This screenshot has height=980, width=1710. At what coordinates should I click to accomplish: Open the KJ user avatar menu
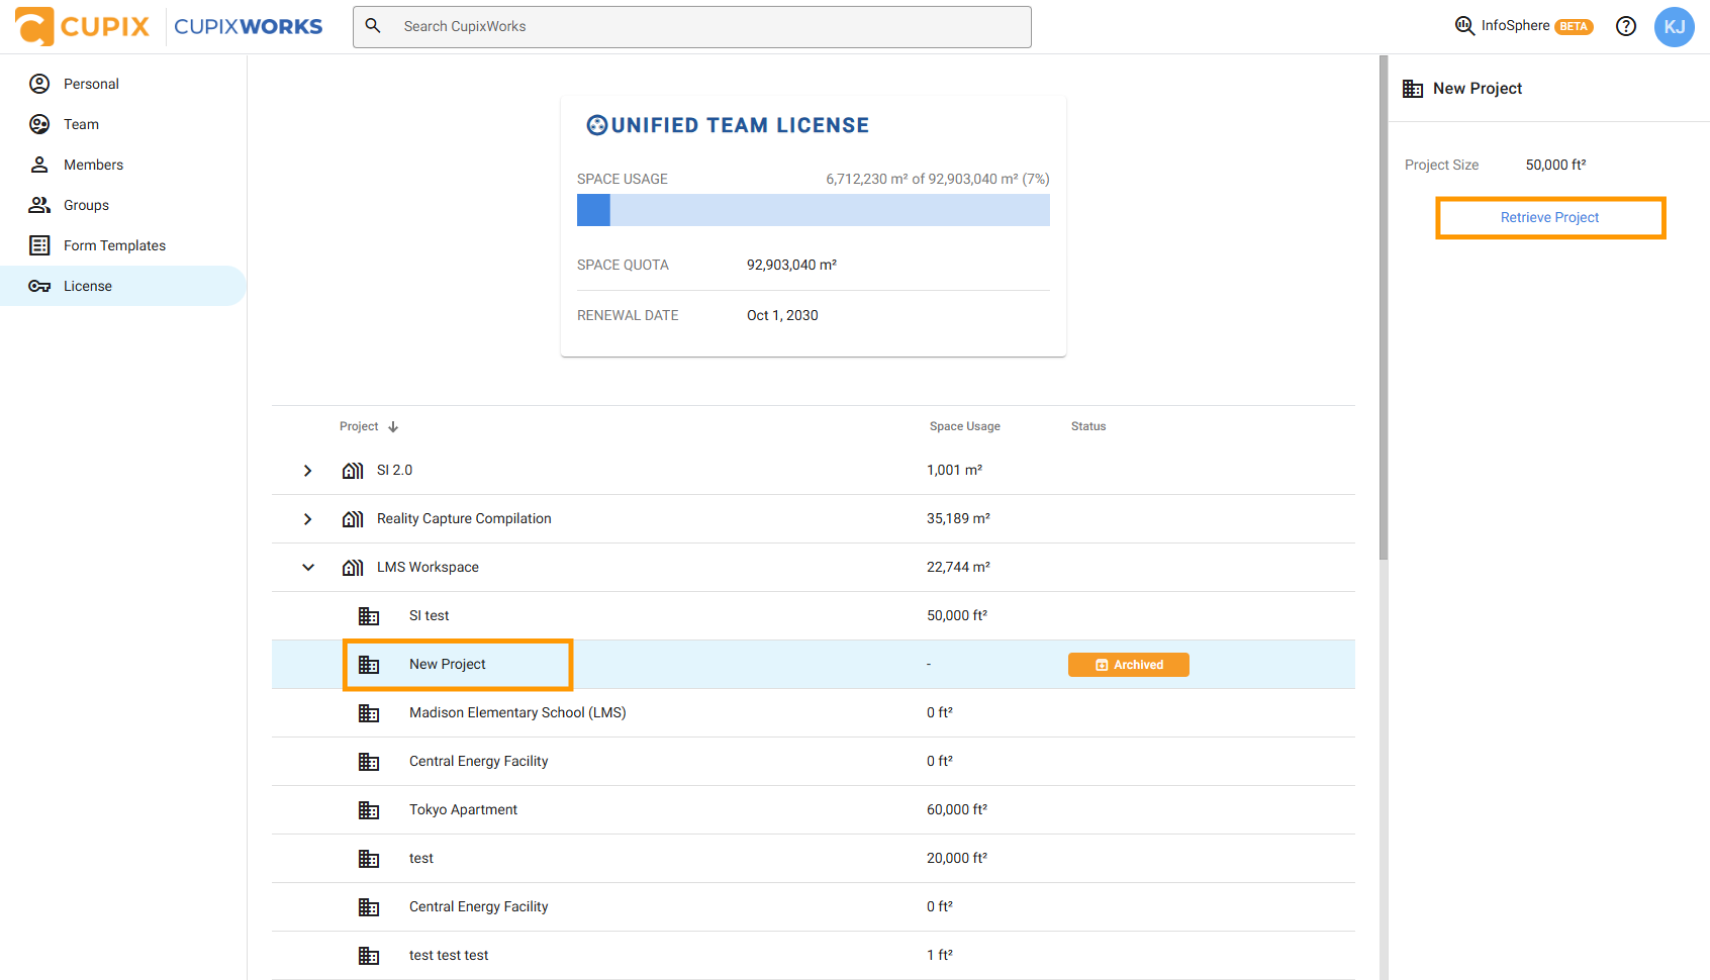point(1674,27)
